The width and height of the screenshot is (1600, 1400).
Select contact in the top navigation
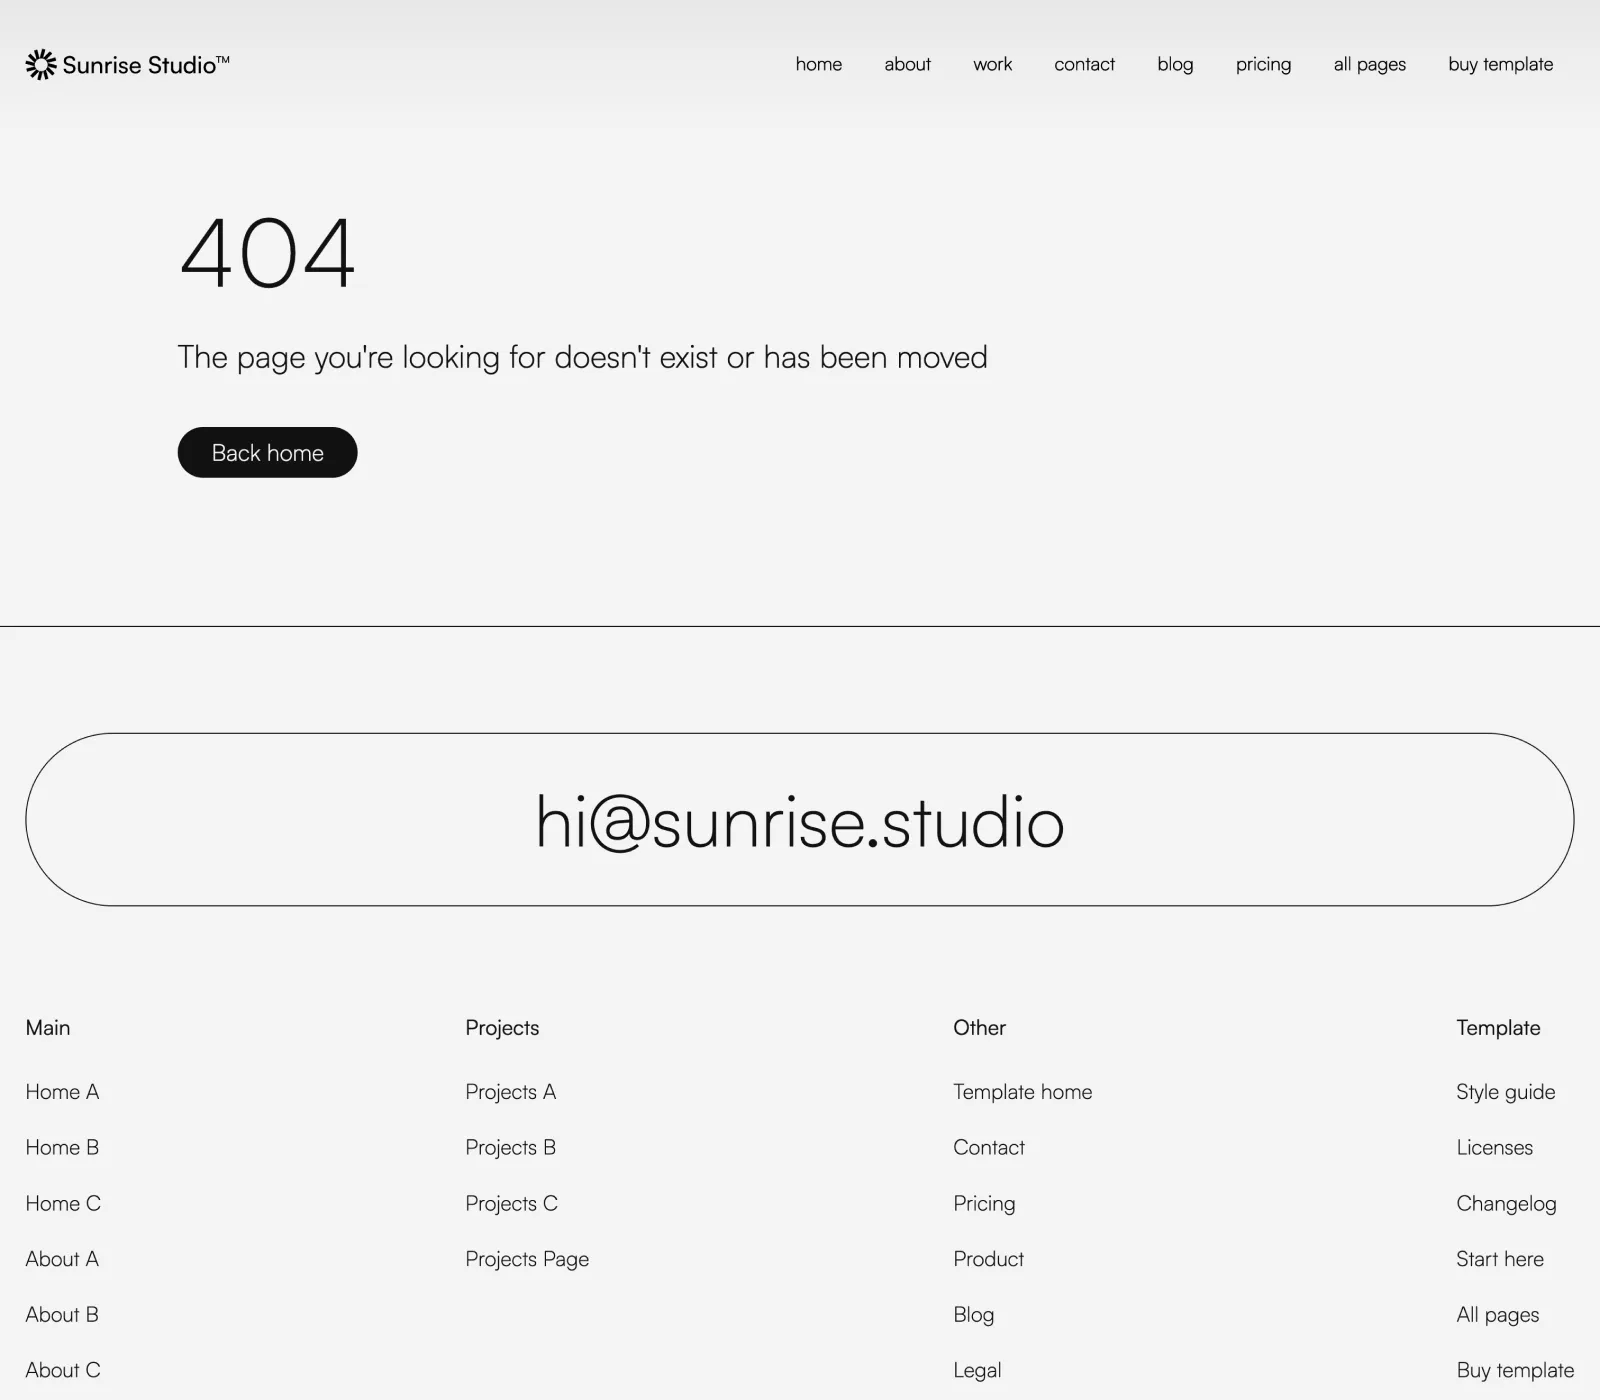tap(1084, 64)
